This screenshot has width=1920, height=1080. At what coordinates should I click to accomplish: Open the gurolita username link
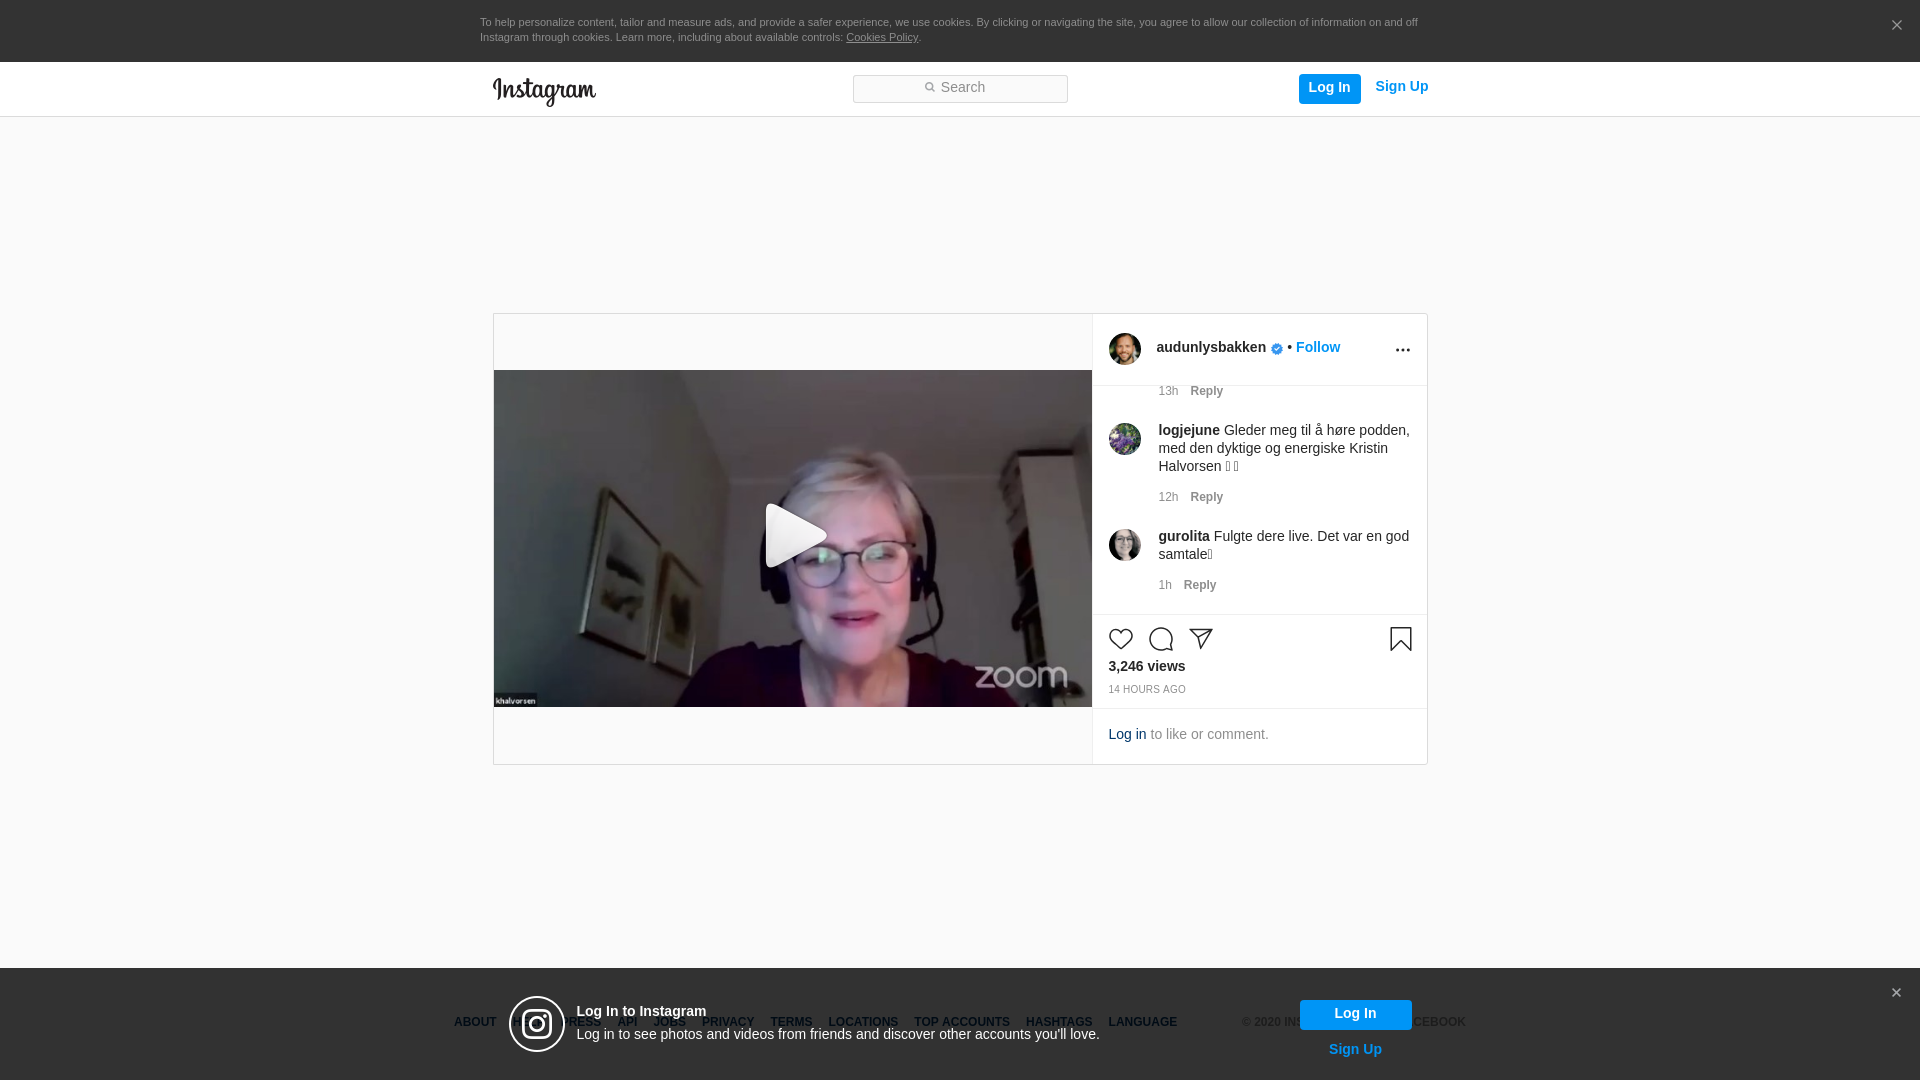pos(1184,536)
